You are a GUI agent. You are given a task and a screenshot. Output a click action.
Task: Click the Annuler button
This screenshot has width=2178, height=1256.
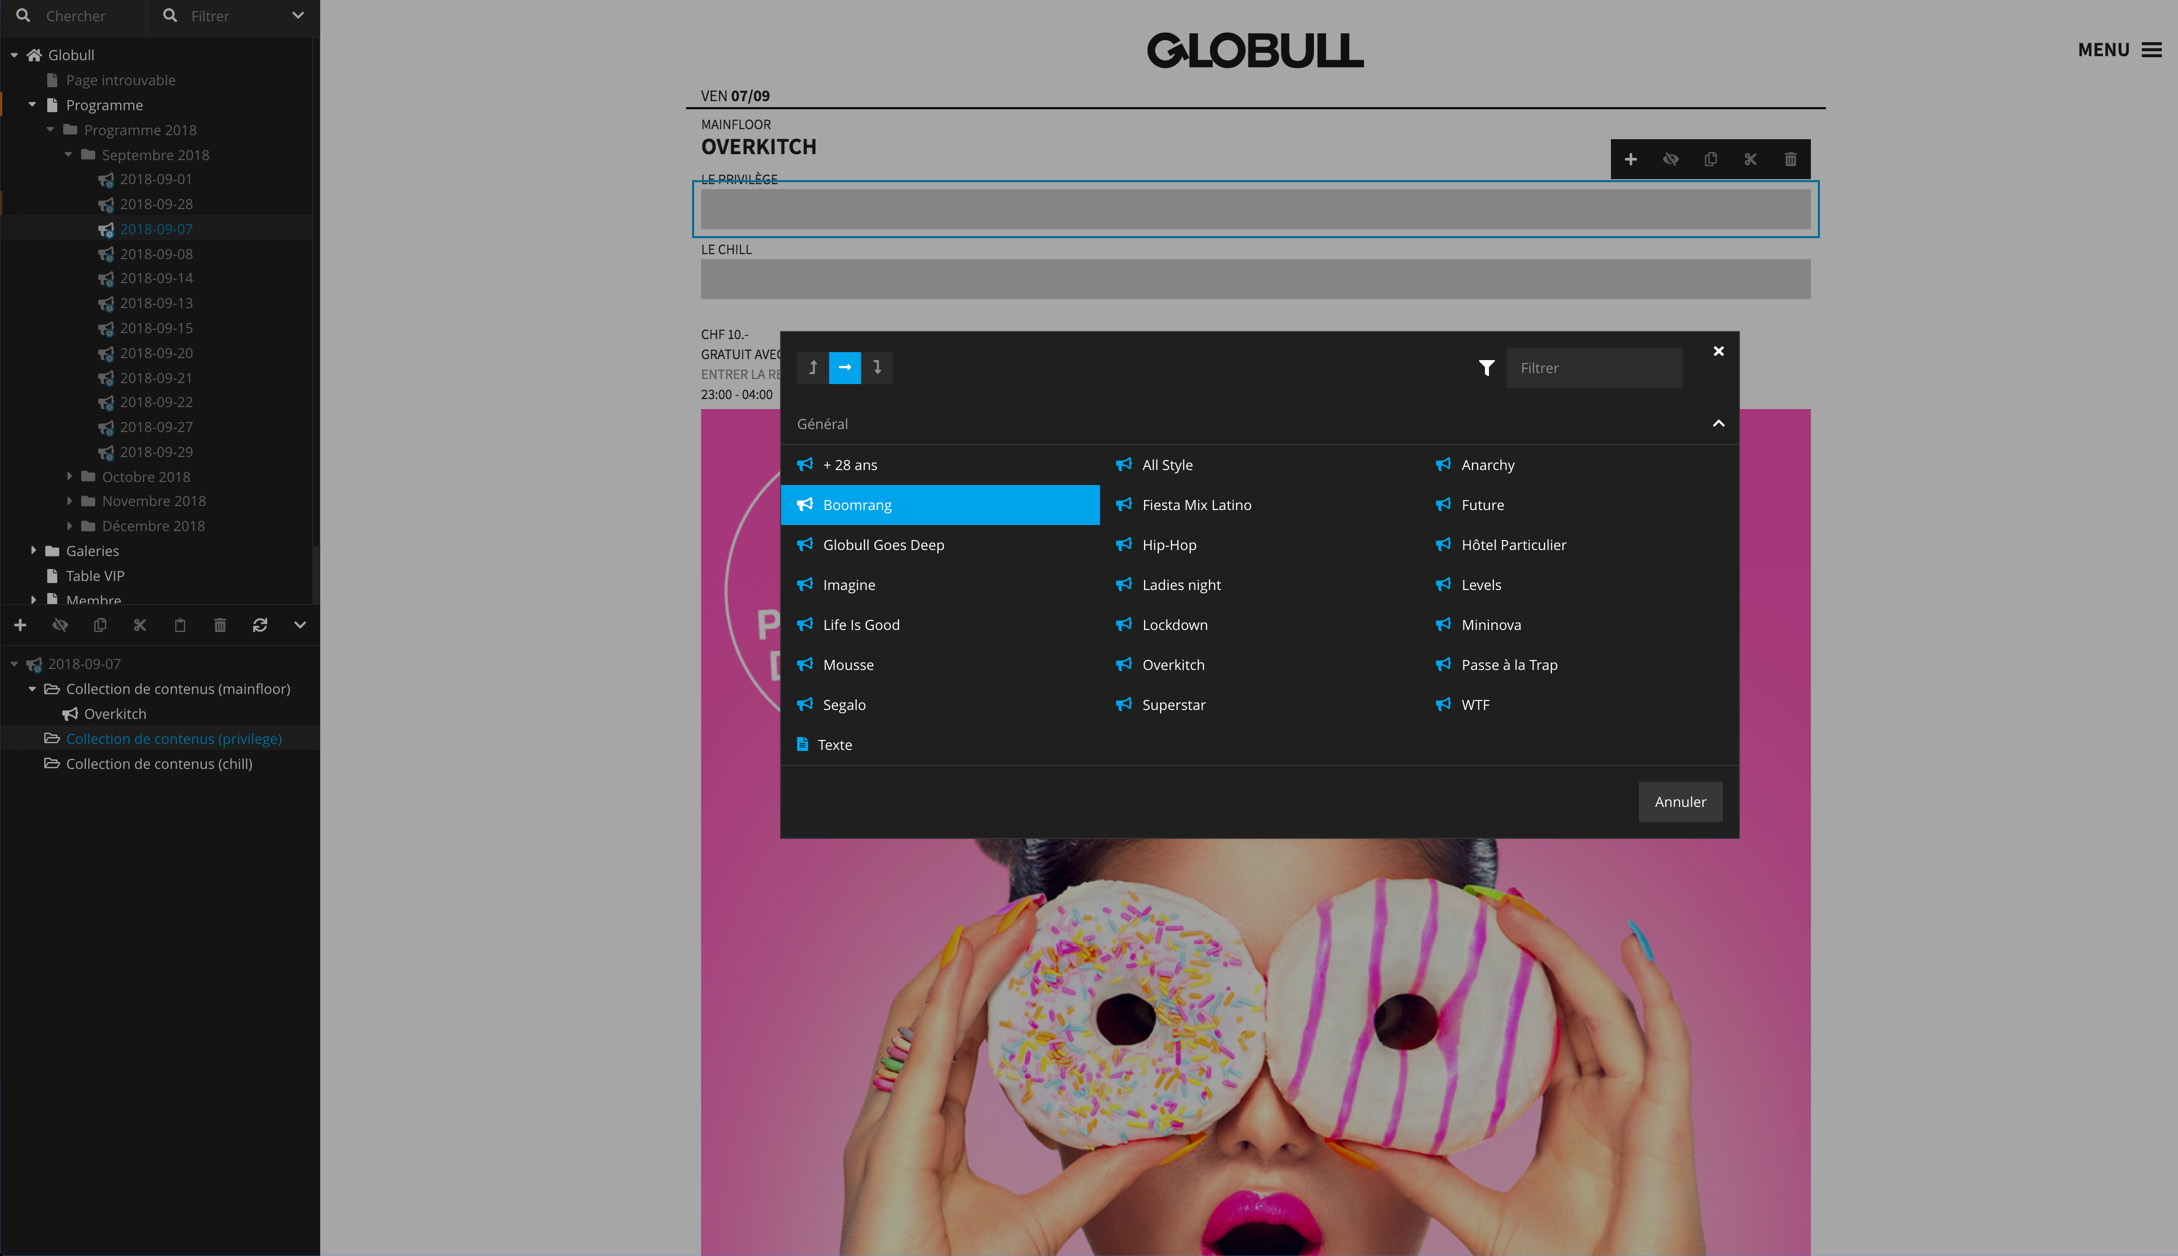pyautogui.click(x=1680, y=802)
